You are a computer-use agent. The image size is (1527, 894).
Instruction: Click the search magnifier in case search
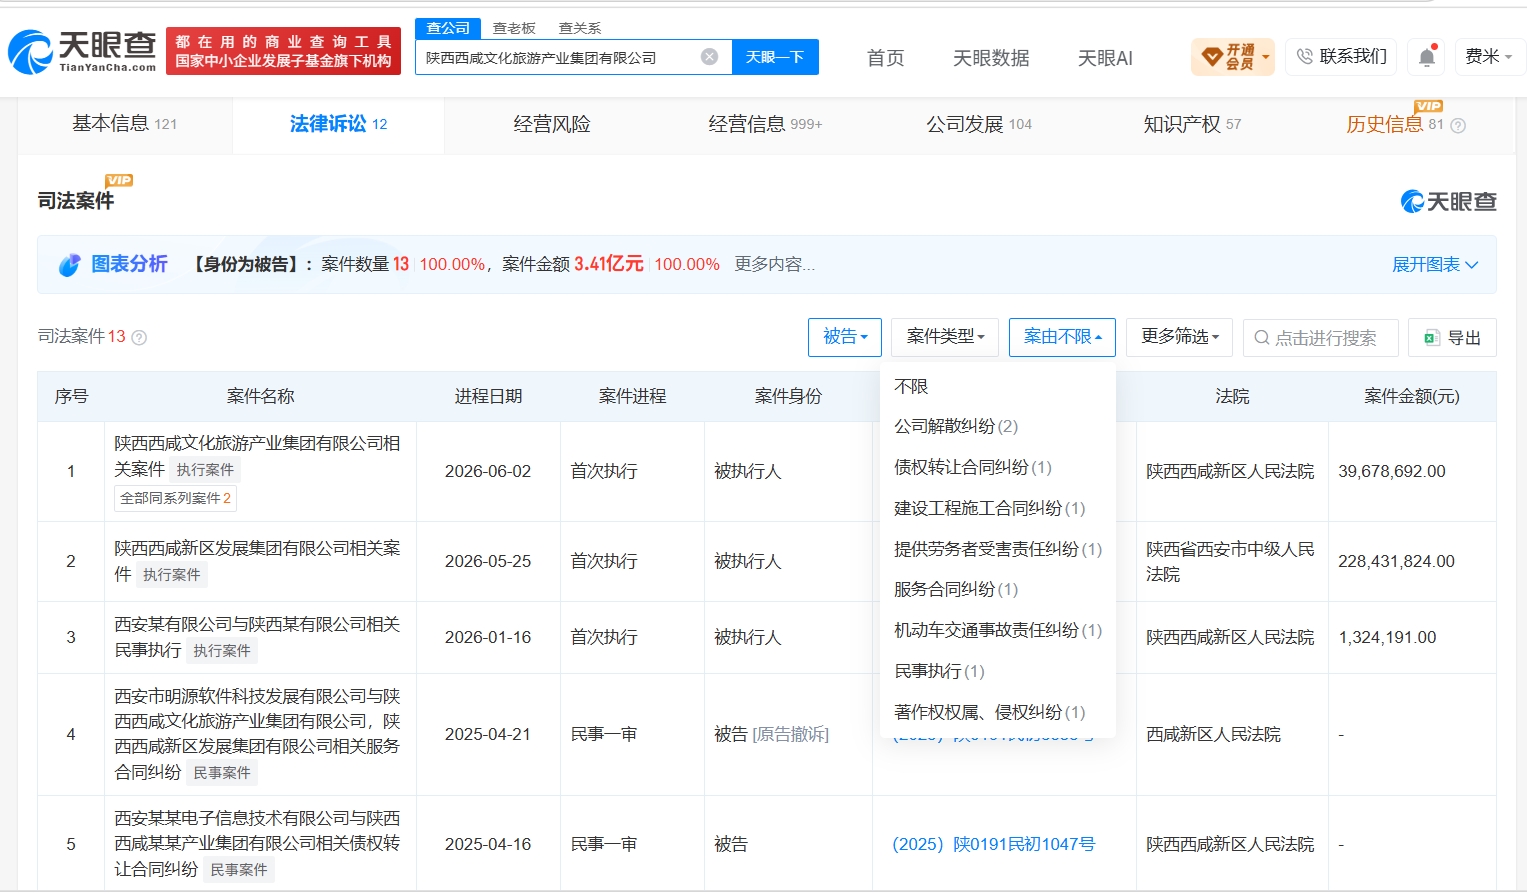1262,338
